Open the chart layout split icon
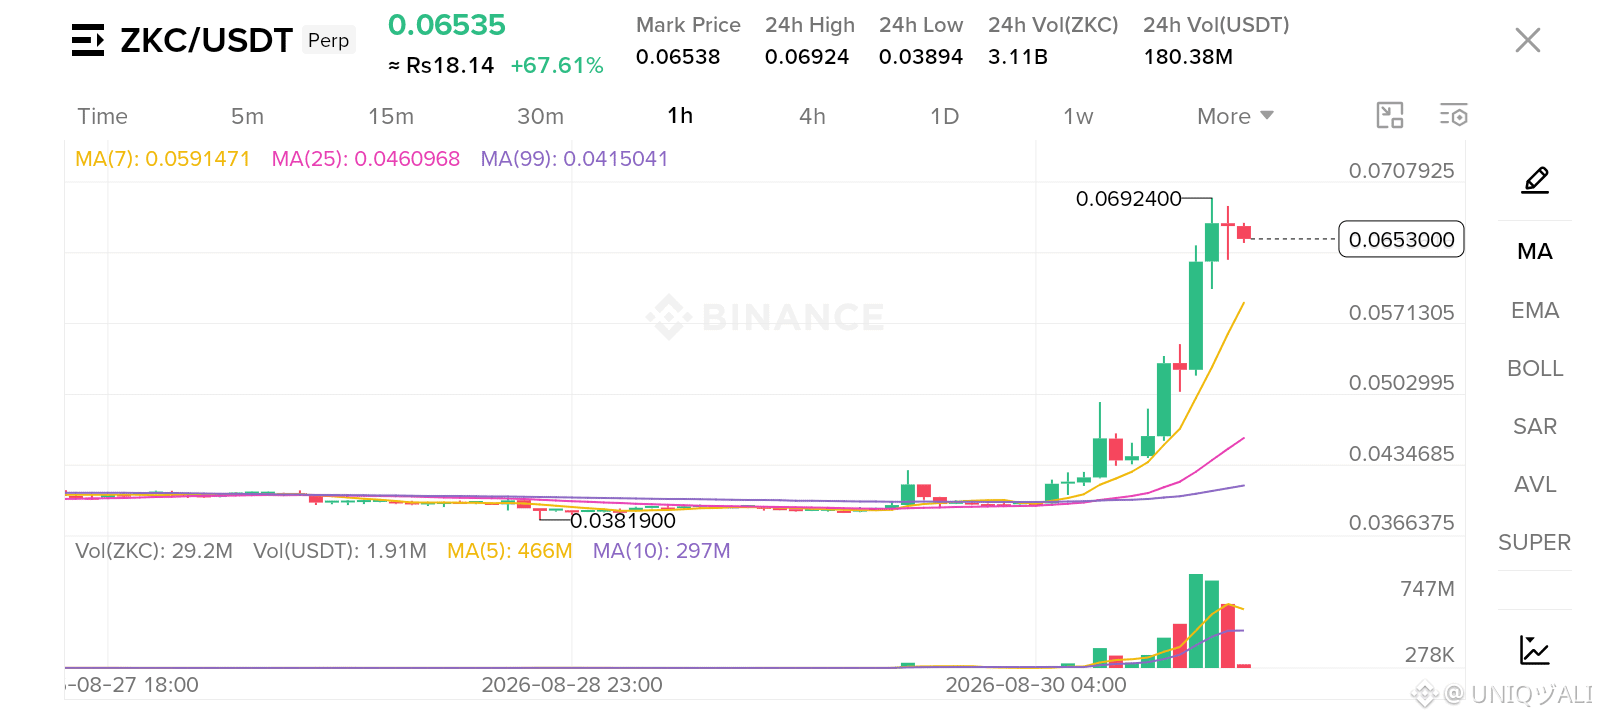1600x720 pixels. point(1390,115)
